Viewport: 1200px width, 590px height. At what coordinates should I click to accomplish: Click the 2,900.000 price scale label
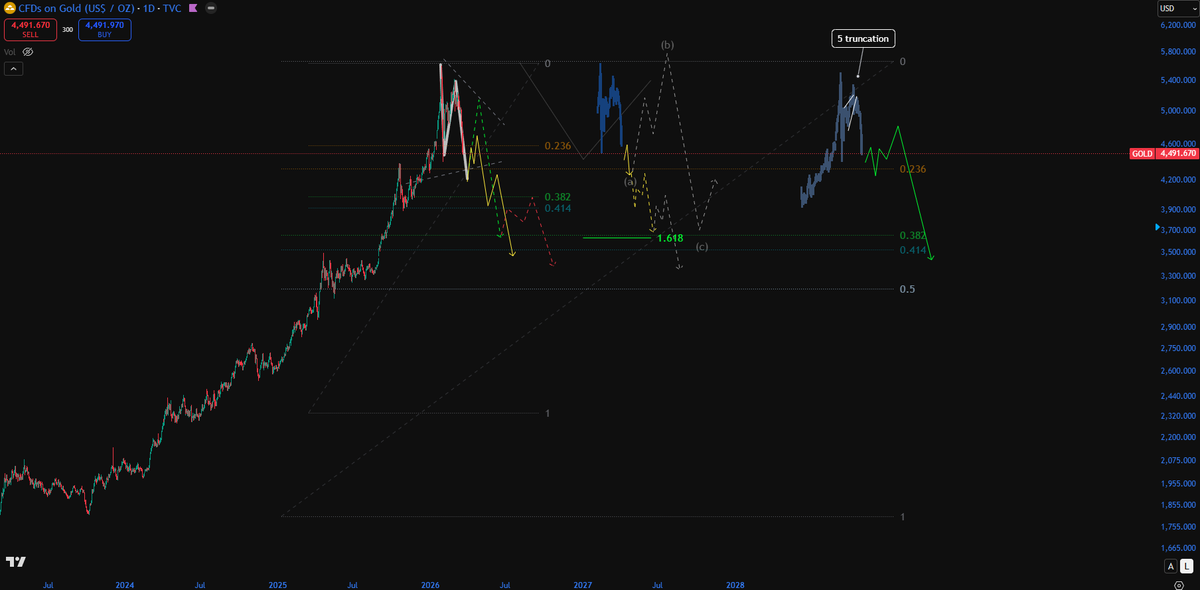click(x=1178, y=328)
